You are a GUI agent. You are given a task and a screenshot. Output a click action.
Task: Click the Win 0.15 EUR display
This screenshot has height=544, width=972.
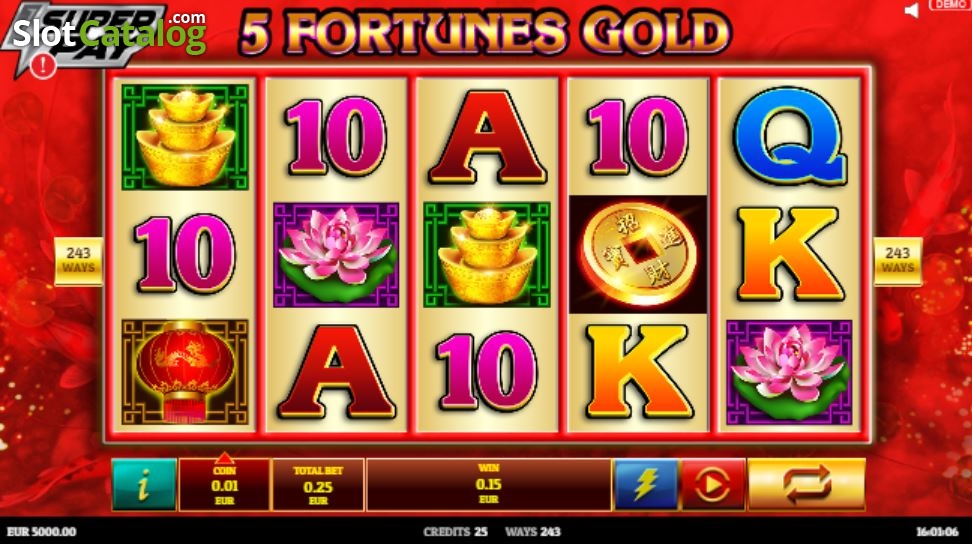pos(488,485)
